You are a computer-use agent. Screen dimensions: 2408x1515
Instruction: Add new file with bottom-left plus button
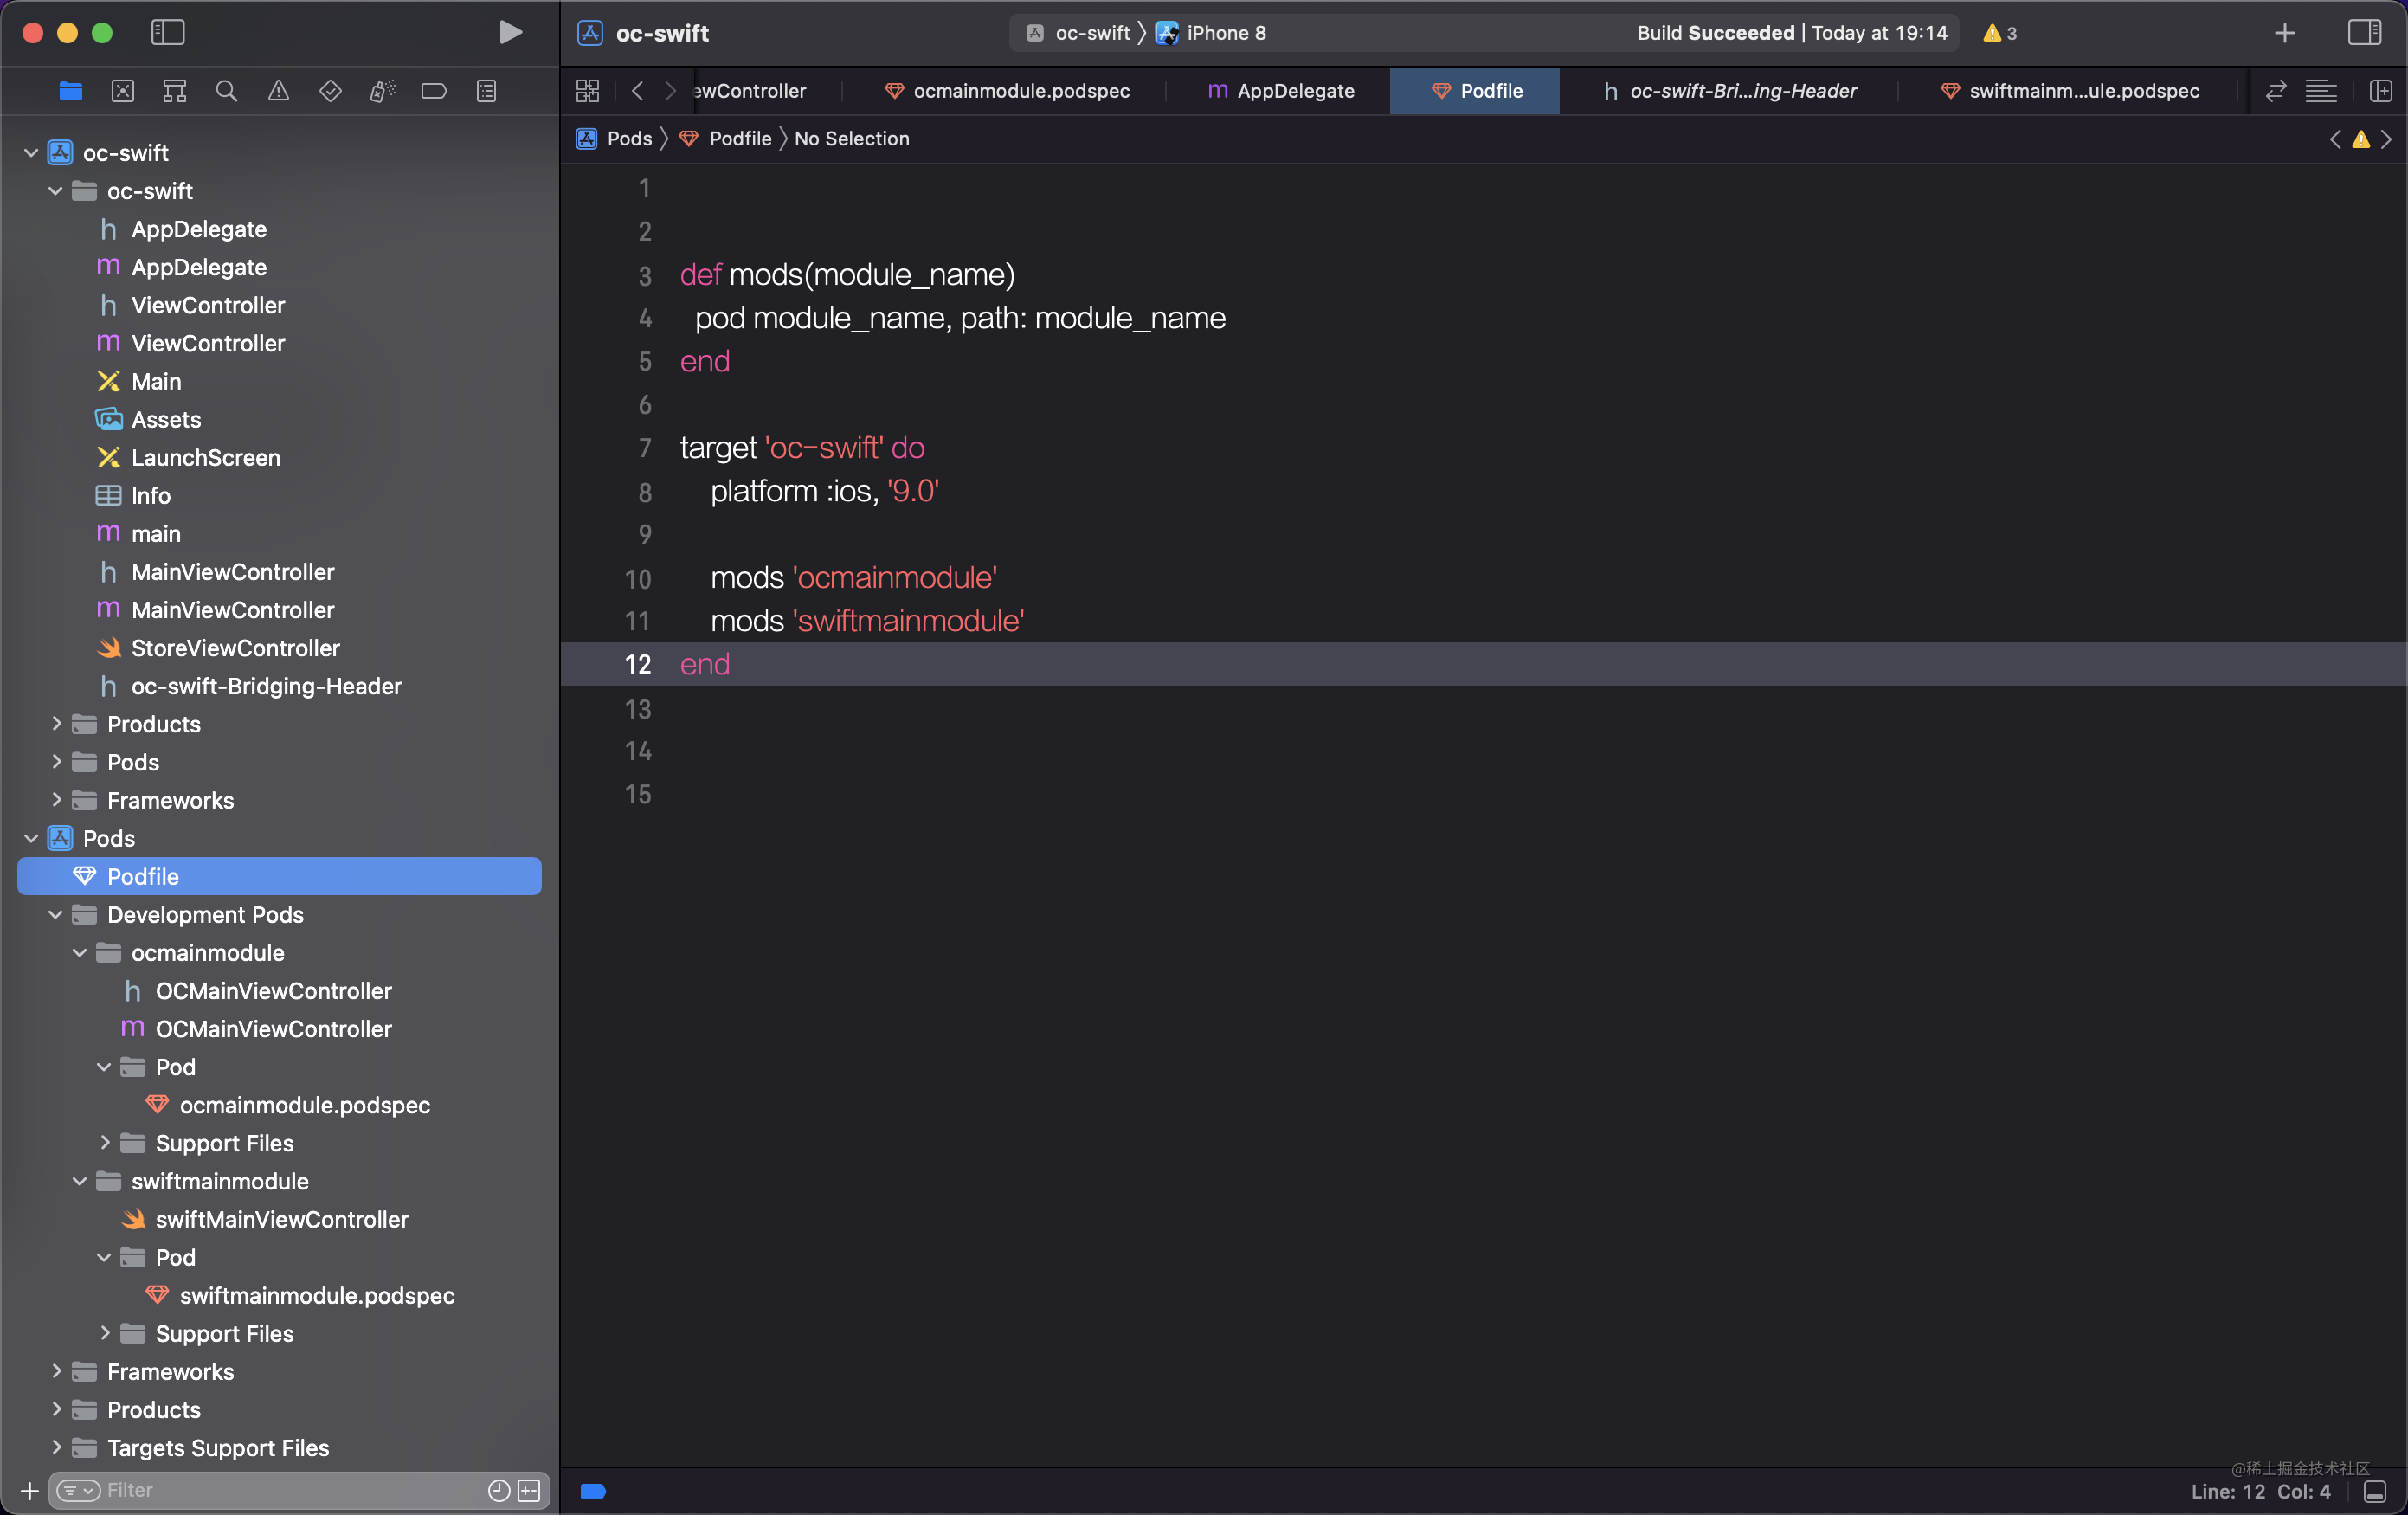[30, 1491]
